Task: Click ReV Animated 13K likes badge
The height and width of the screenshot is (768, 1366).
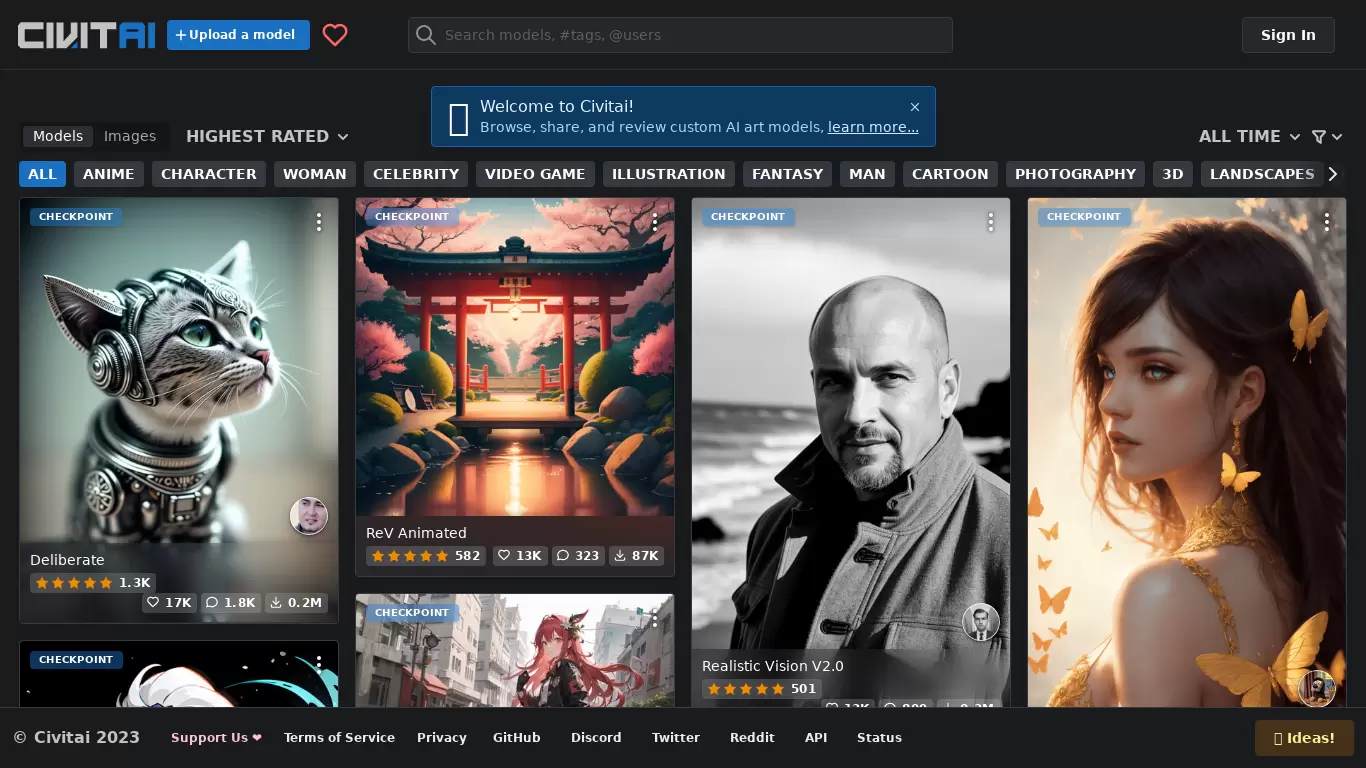Action: pos(520,556)
